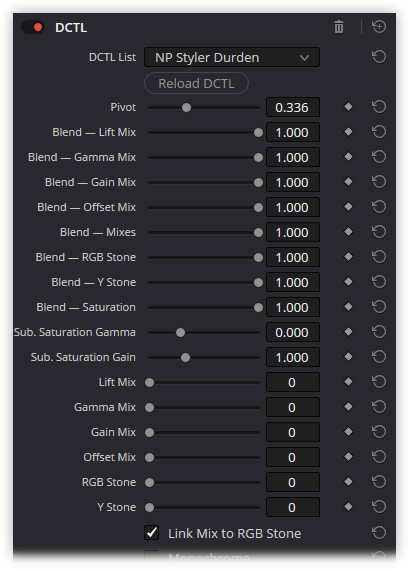The height and width of the screenshot is (571, 409).
Task: Reset the DCTL List selection
Action: (379, 57)
